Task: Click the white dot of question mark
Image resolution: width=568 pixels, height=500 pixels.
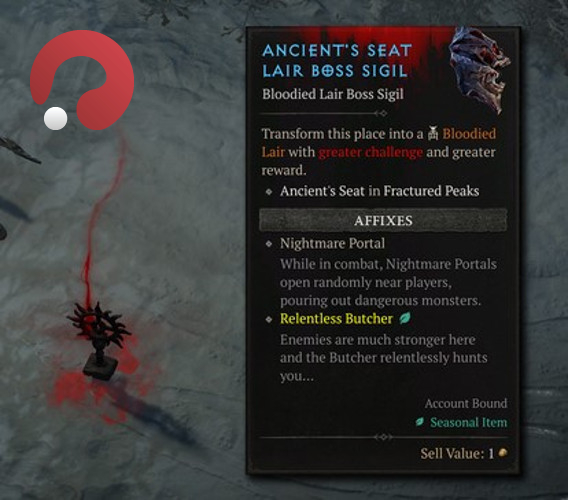Action: [x=55, y=118]
